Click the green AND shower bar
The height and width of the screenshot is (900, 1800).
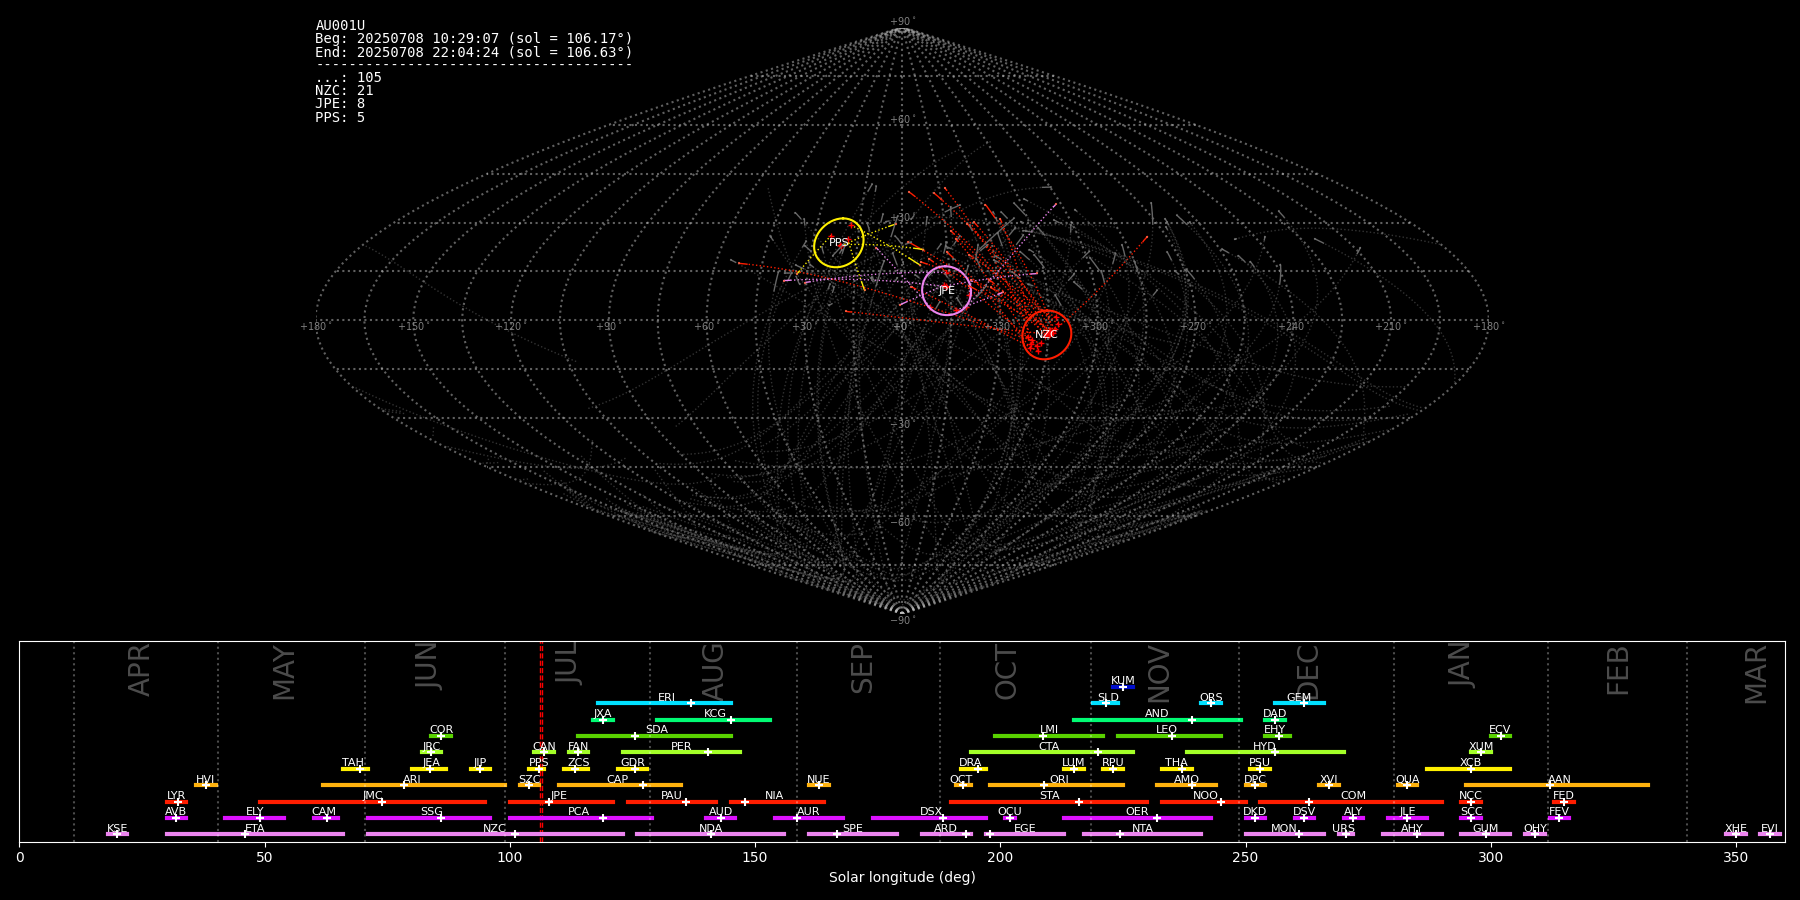1157,719
